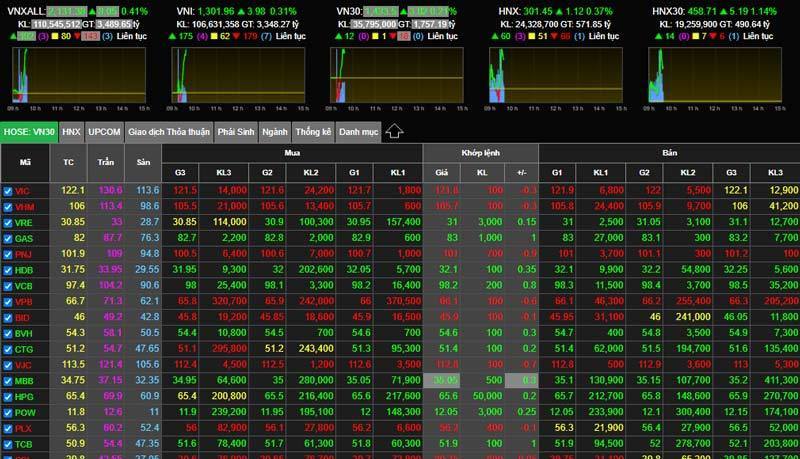Image resolution: width=800 pixels, height=459 pixels.
Task: Open the MBB stock ticker
Action: point(24,380)
